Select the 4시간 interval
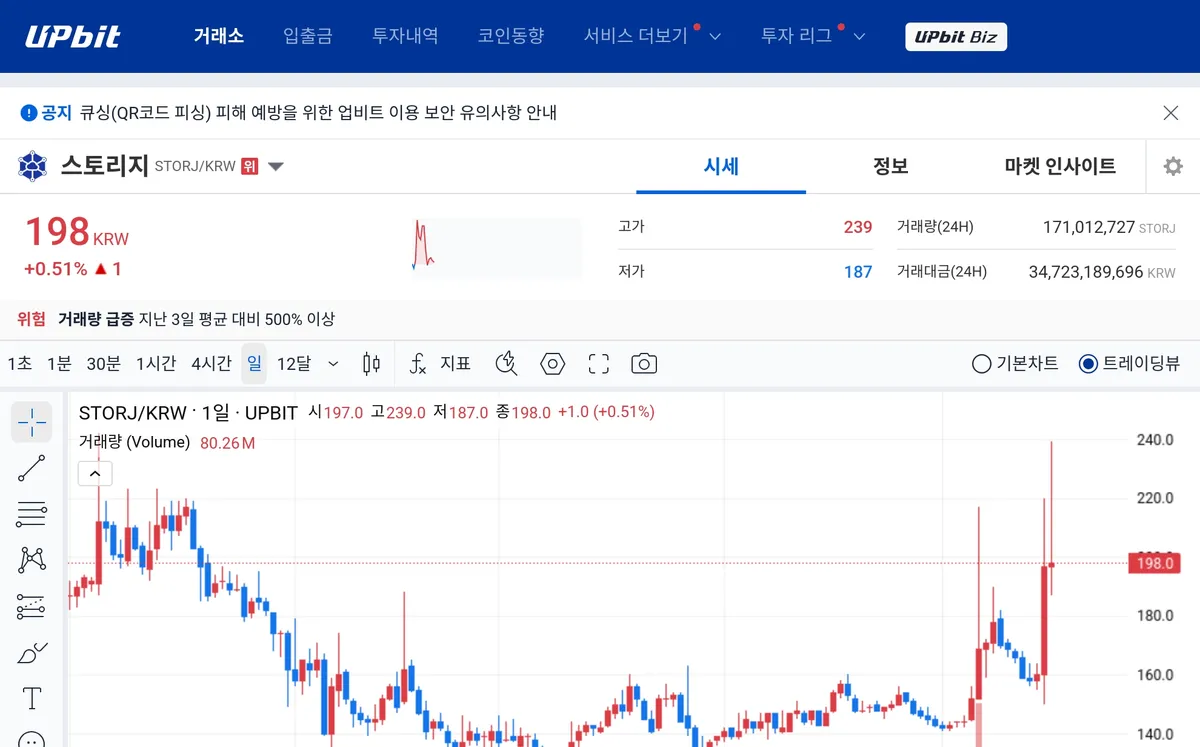 [x=211, y=364]
